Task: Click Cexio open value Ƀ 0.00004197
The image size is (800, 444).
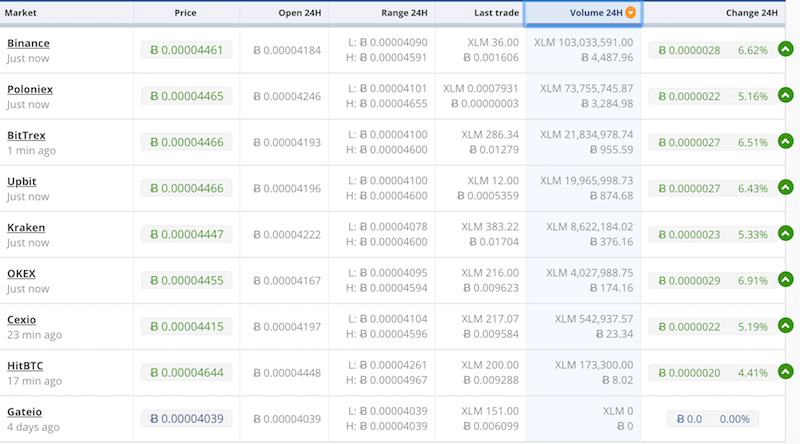Action: 287,327
